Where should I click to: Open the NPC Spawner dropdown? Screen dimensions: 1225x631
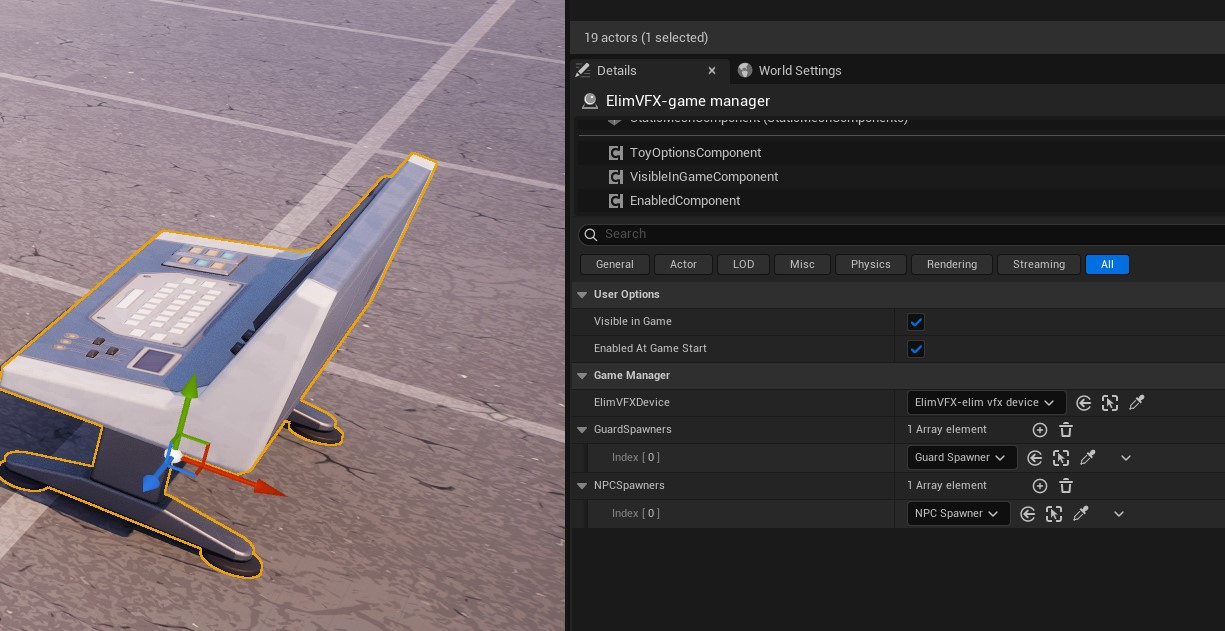pos(958,514)
